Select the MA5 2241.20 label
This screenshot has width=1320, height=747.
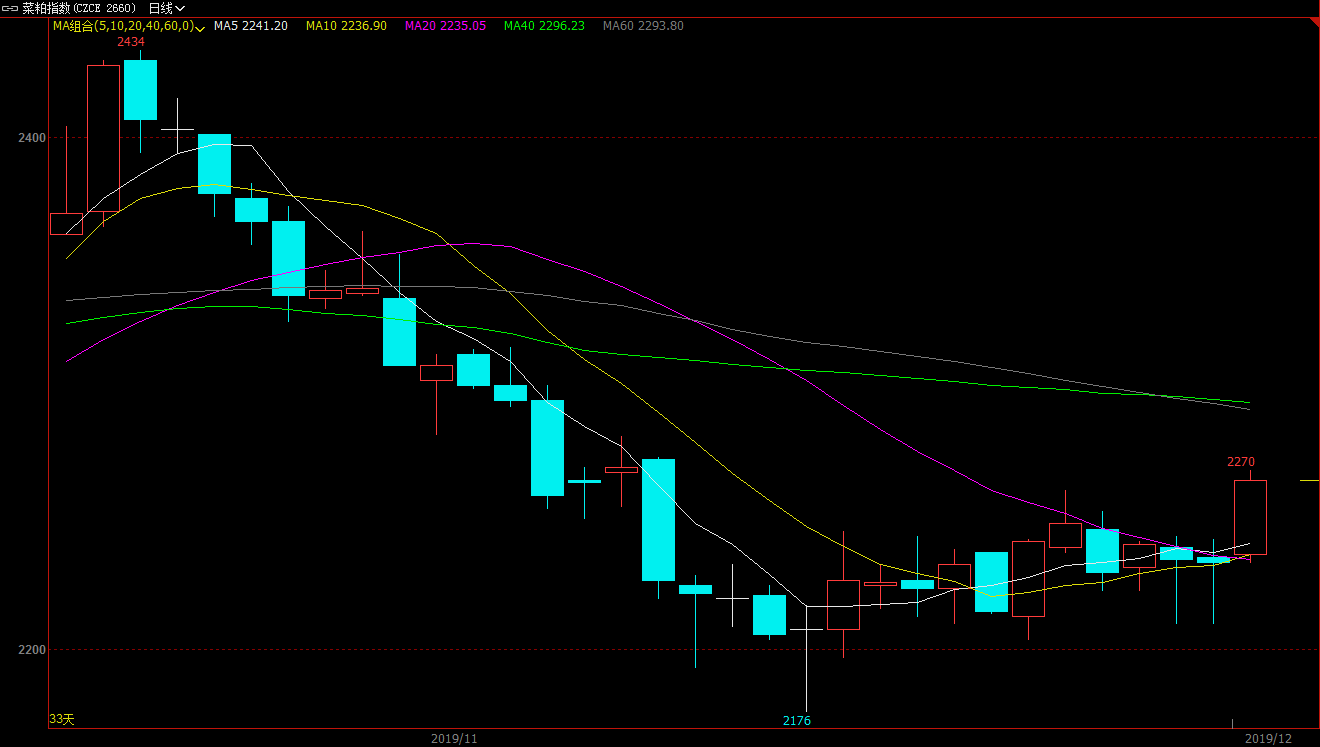251,26
